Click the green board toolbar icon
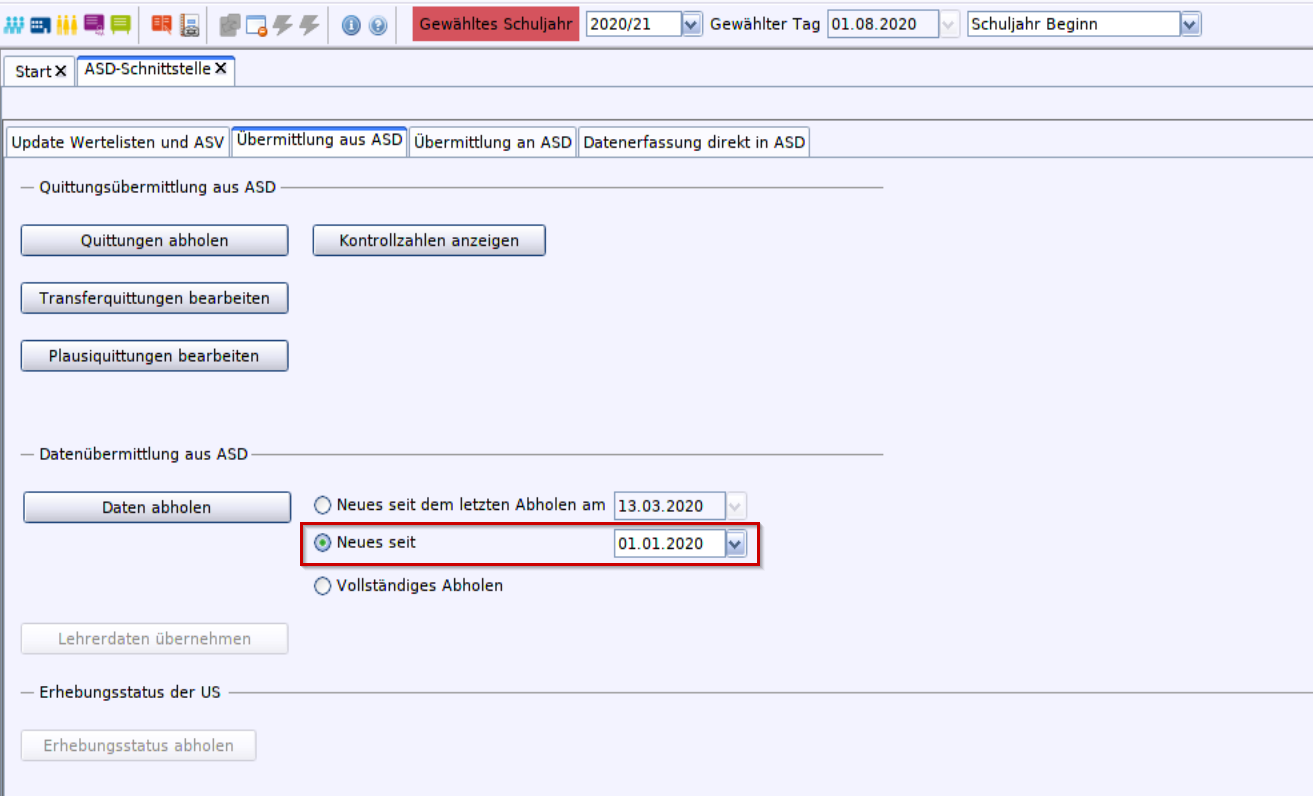Viewport: 1313px width, 796px height. click(x=121, y=24)
